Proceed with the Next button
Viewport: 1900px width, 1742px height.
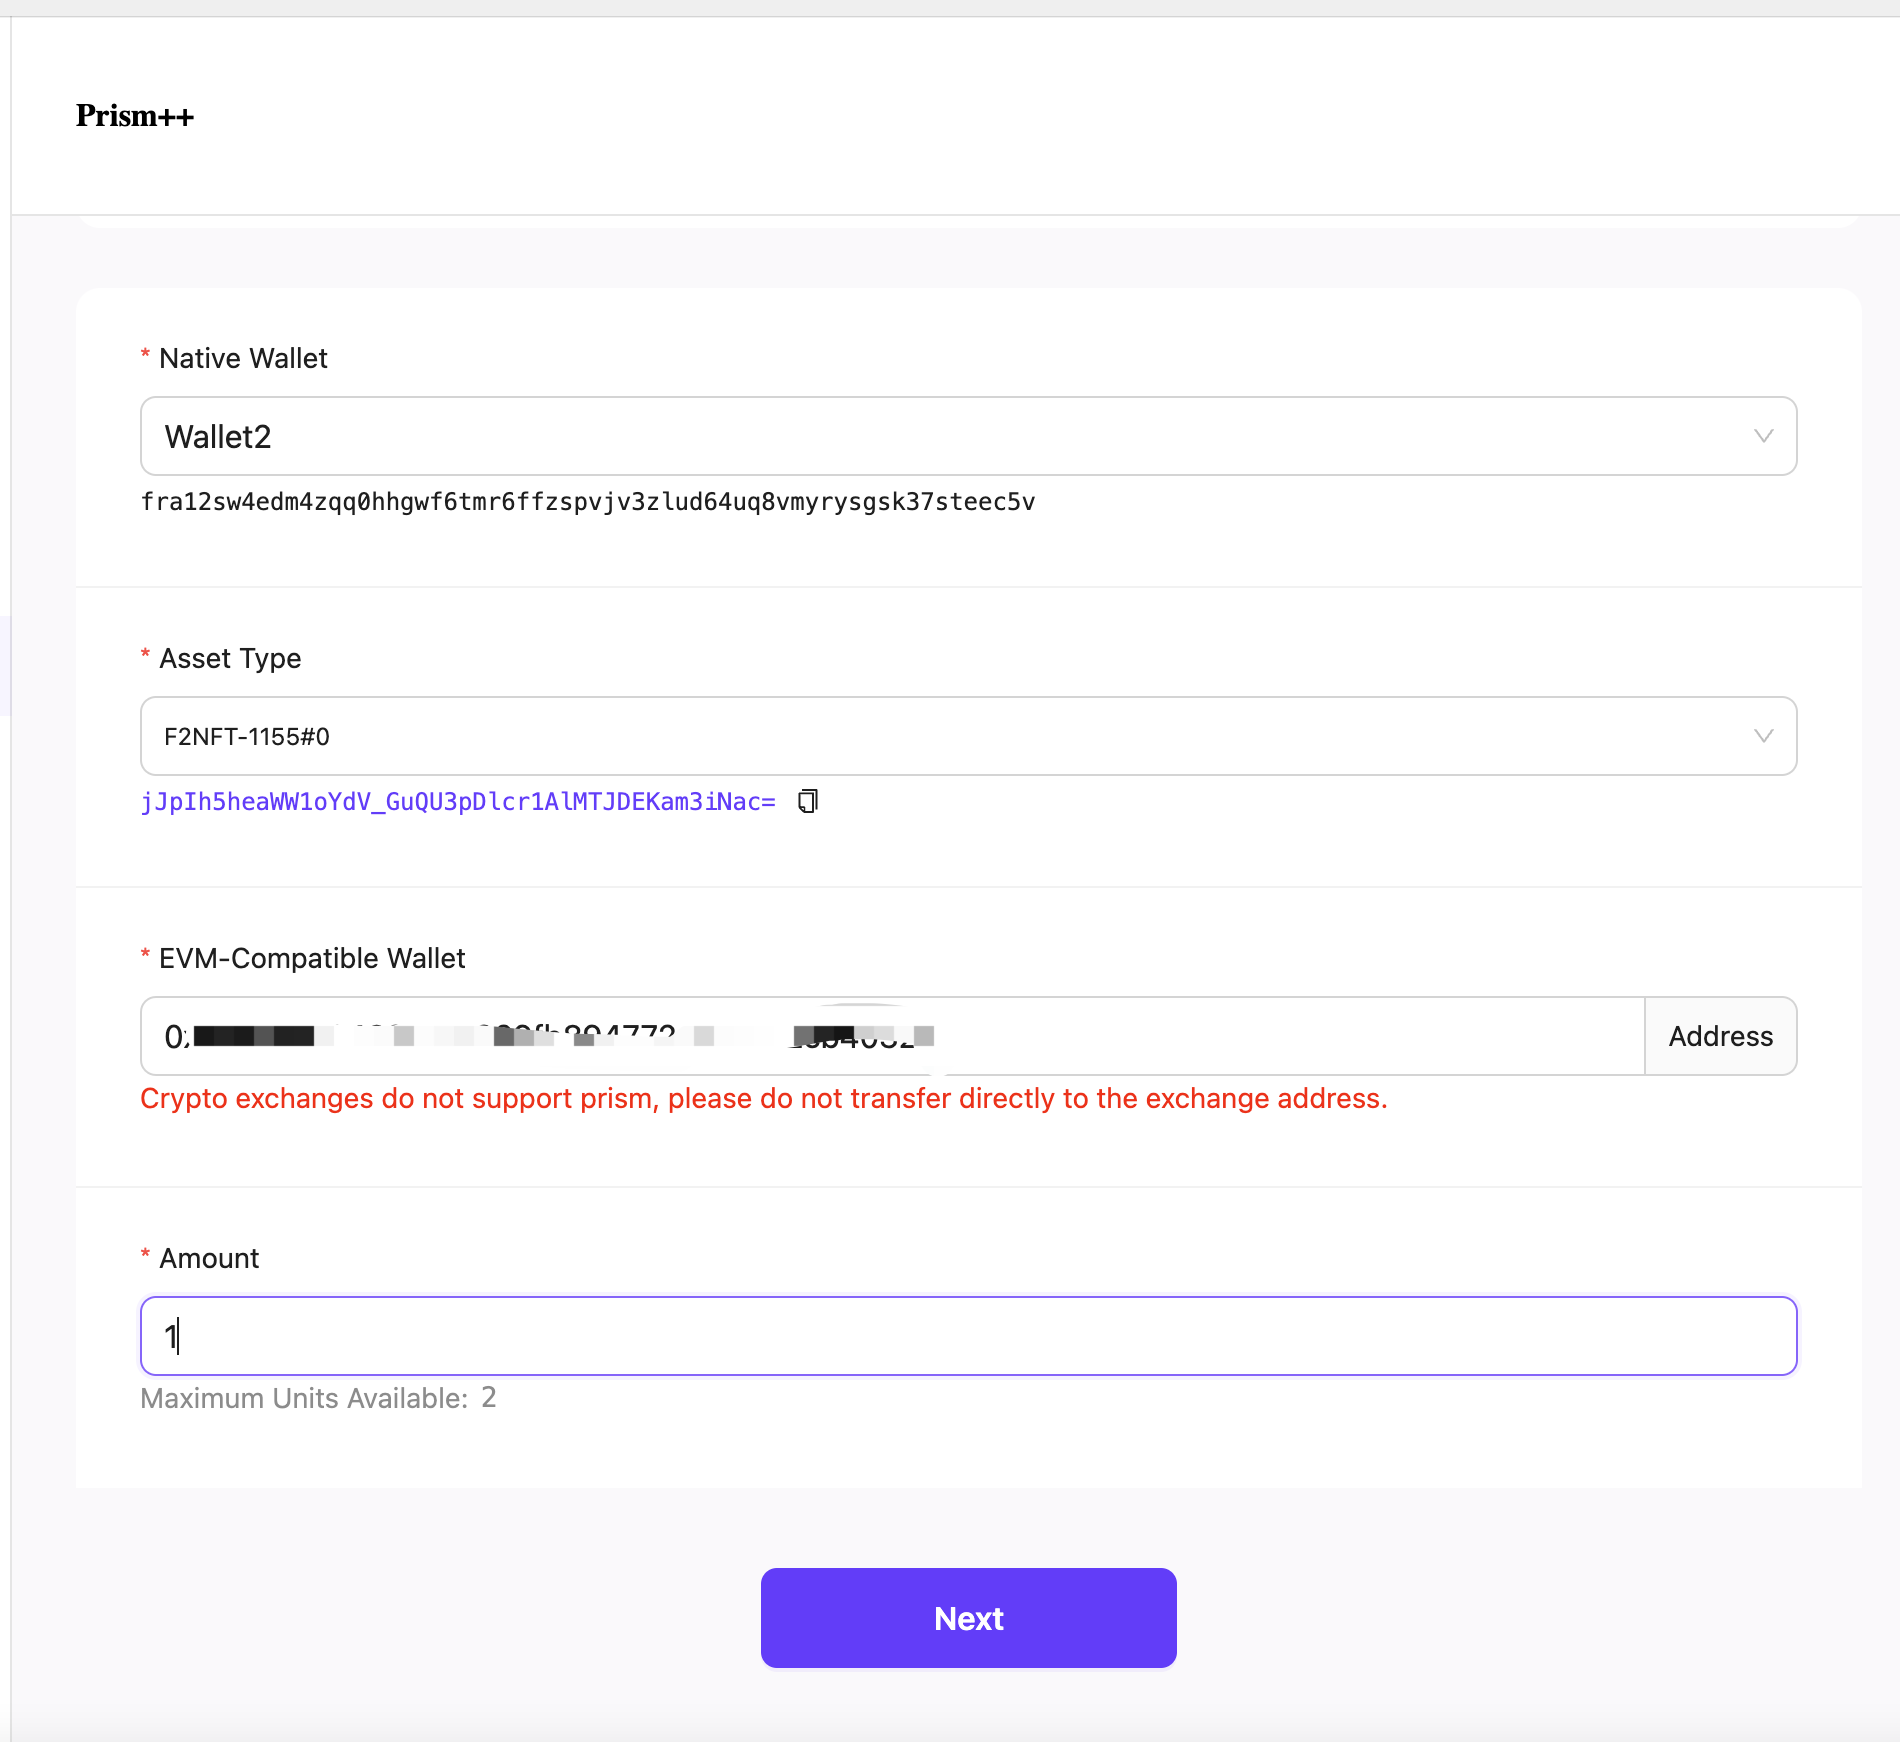(968, 1618)
